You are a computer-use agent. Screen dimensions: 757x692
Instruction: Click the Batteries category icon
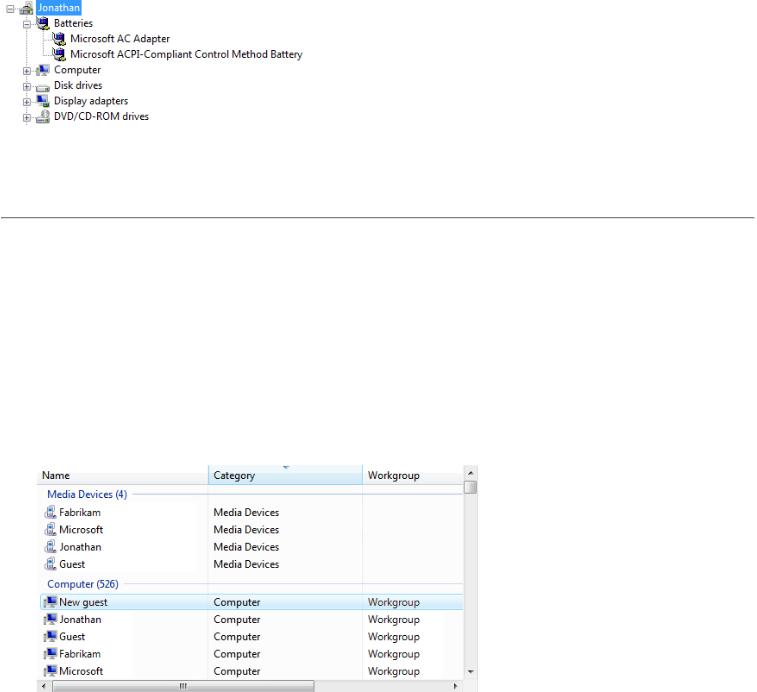[x=43, y=23]
